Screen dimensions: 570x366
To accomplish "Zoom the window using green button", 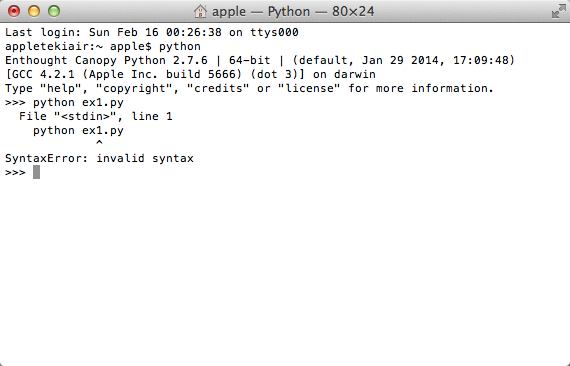I will pyautogui.click(x=54, y=11).
